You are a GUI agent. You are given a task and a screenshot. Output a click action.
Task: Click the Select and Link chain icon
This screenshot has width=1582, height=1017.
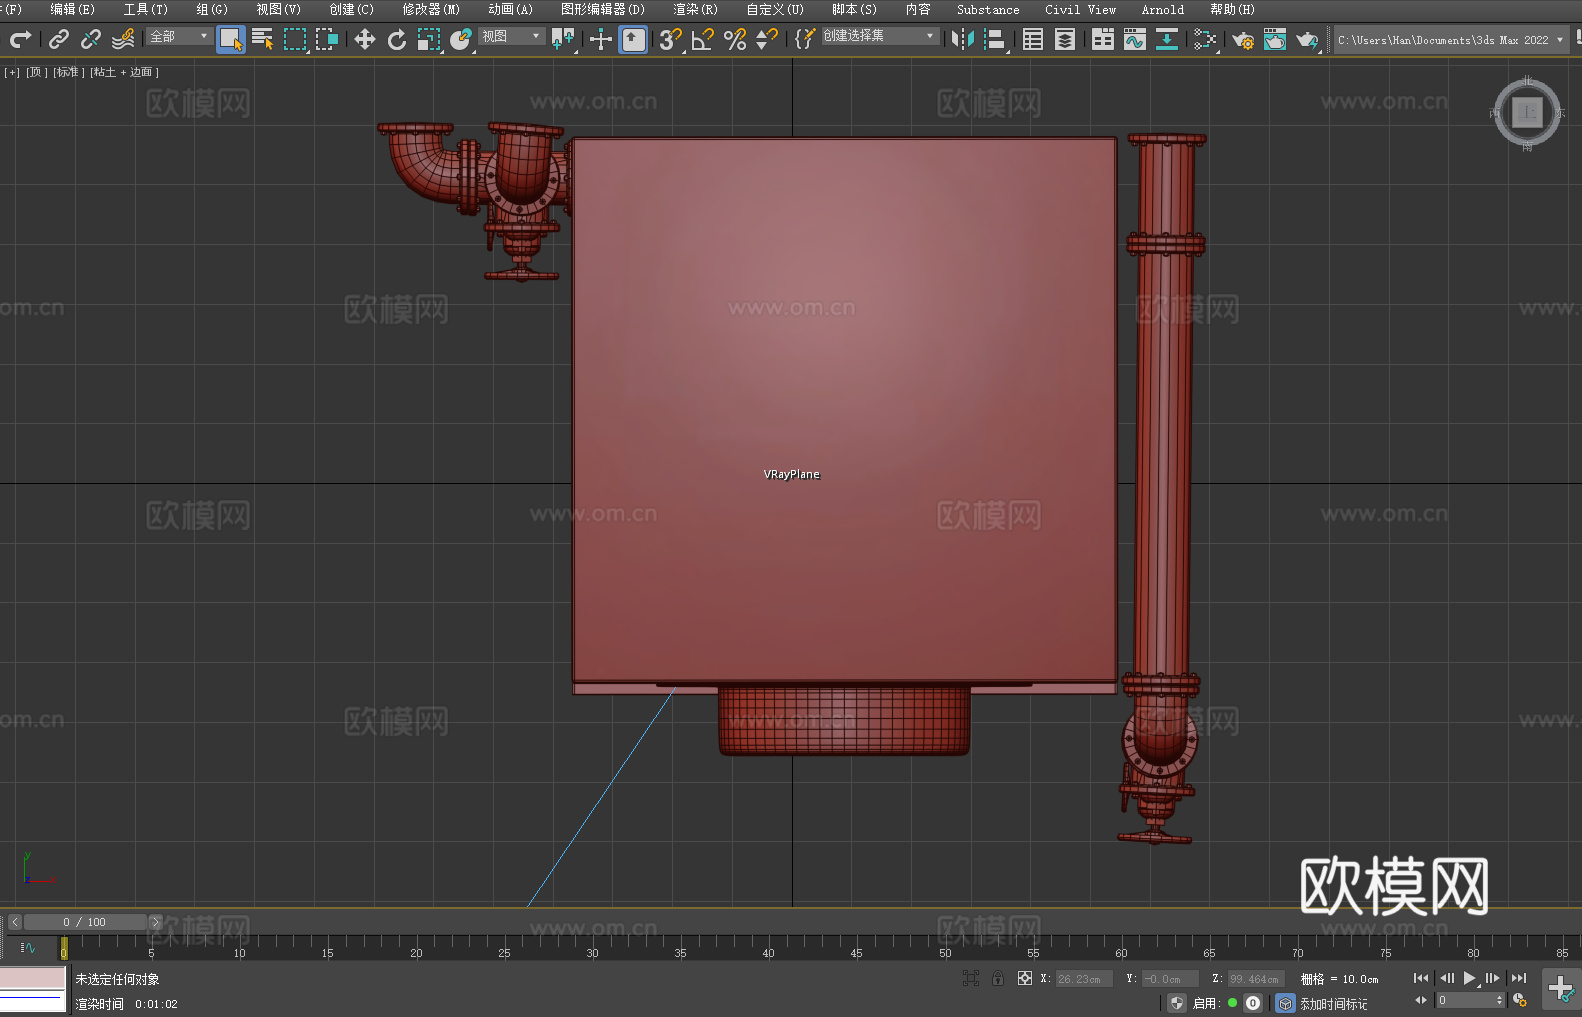(59, 39)
